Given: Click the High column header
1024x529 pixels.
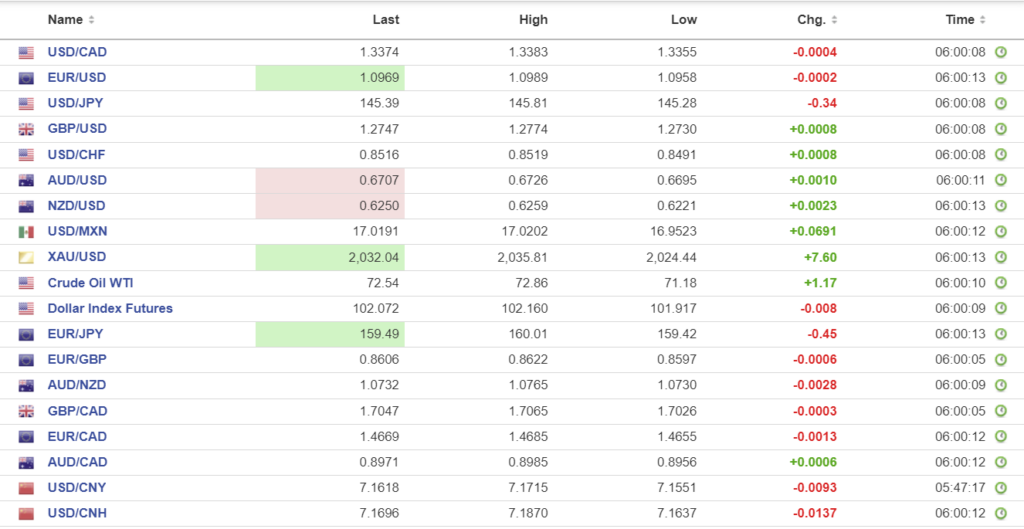Looking at the screenshot, I should click(533, 20).
